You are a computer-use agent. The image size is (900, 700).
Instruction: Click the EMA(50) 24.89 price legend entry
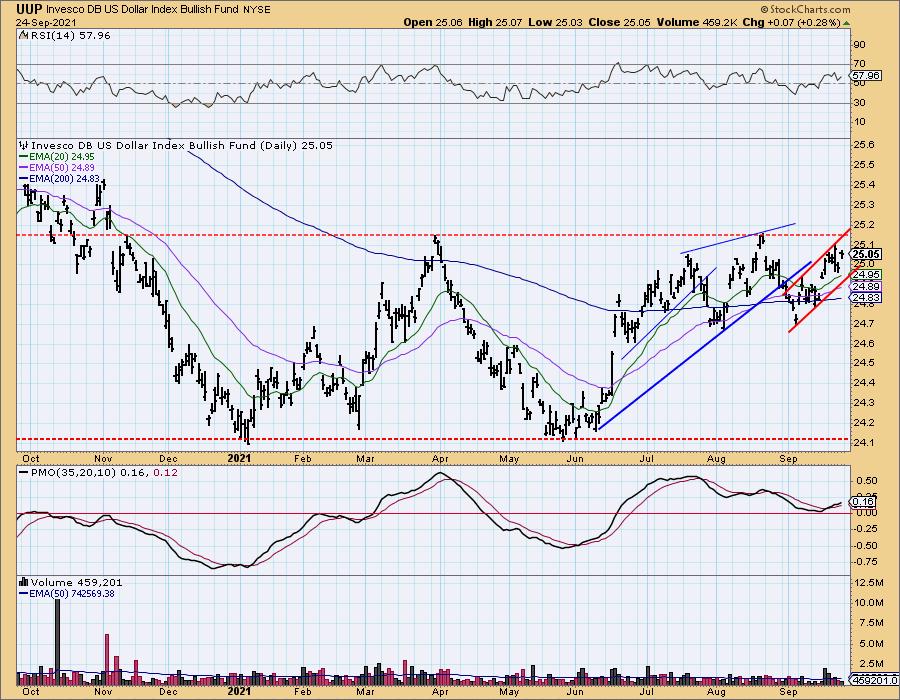[x=57, y=168]
